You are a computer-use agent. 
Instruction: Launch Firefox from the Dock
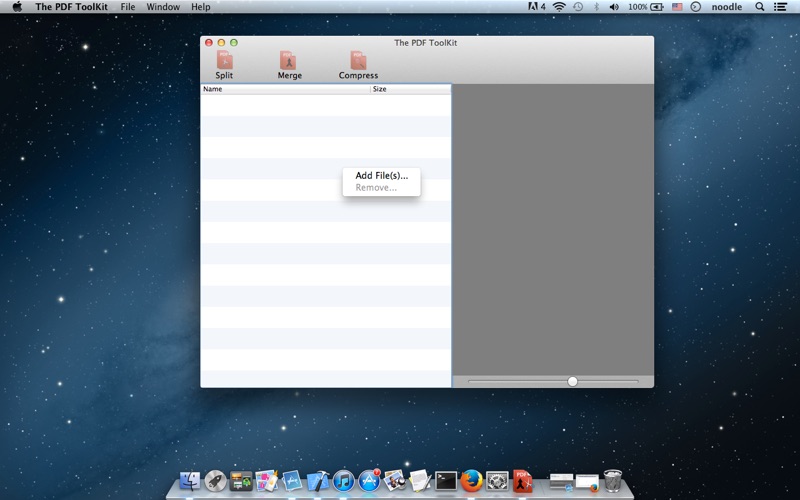click(x=471, y=481)
